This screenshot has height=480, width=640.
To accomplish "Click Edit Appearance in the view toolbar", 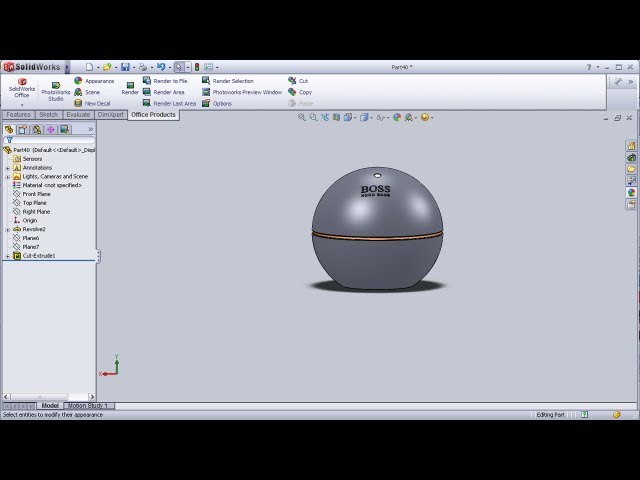I will (397, 118).
